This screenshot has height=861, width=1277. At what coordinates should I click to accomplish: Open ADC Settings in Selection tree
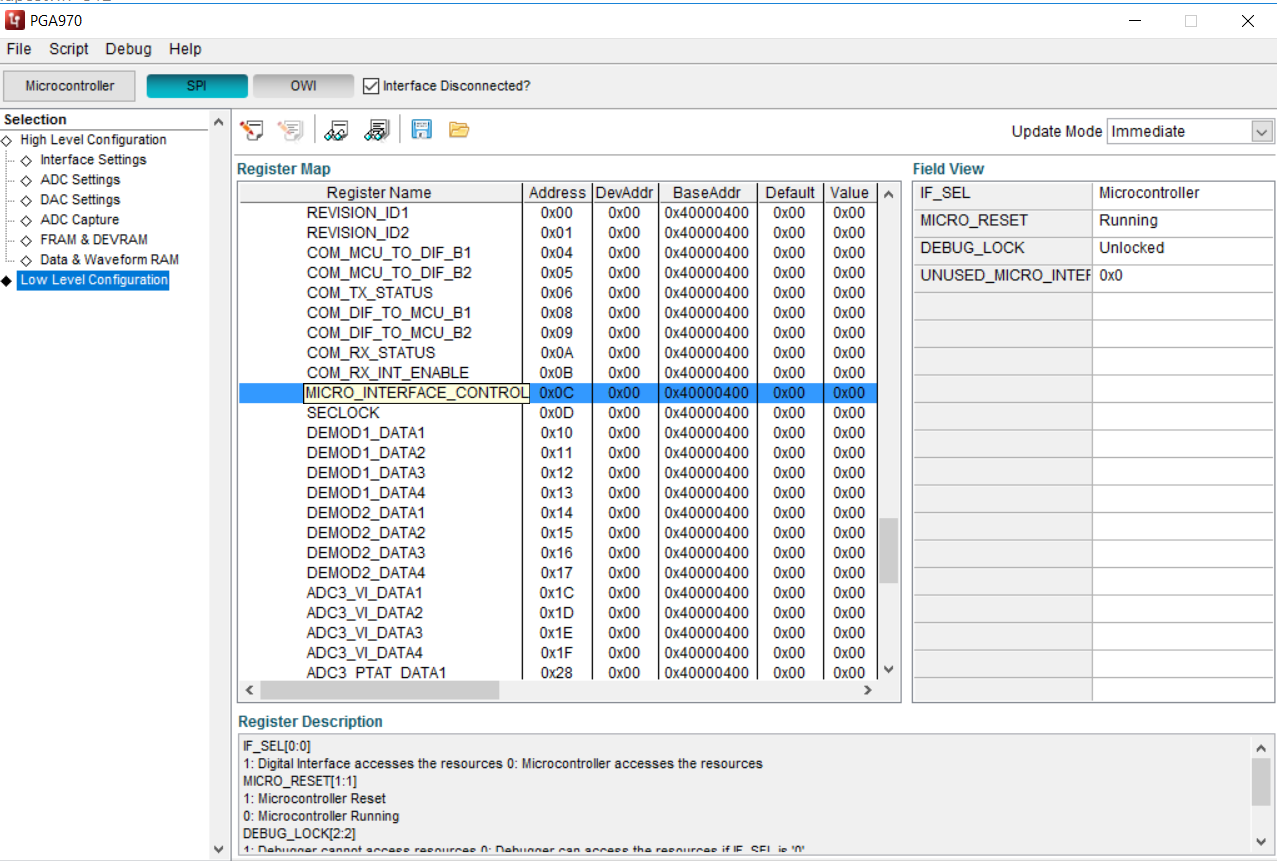[80, 180]
